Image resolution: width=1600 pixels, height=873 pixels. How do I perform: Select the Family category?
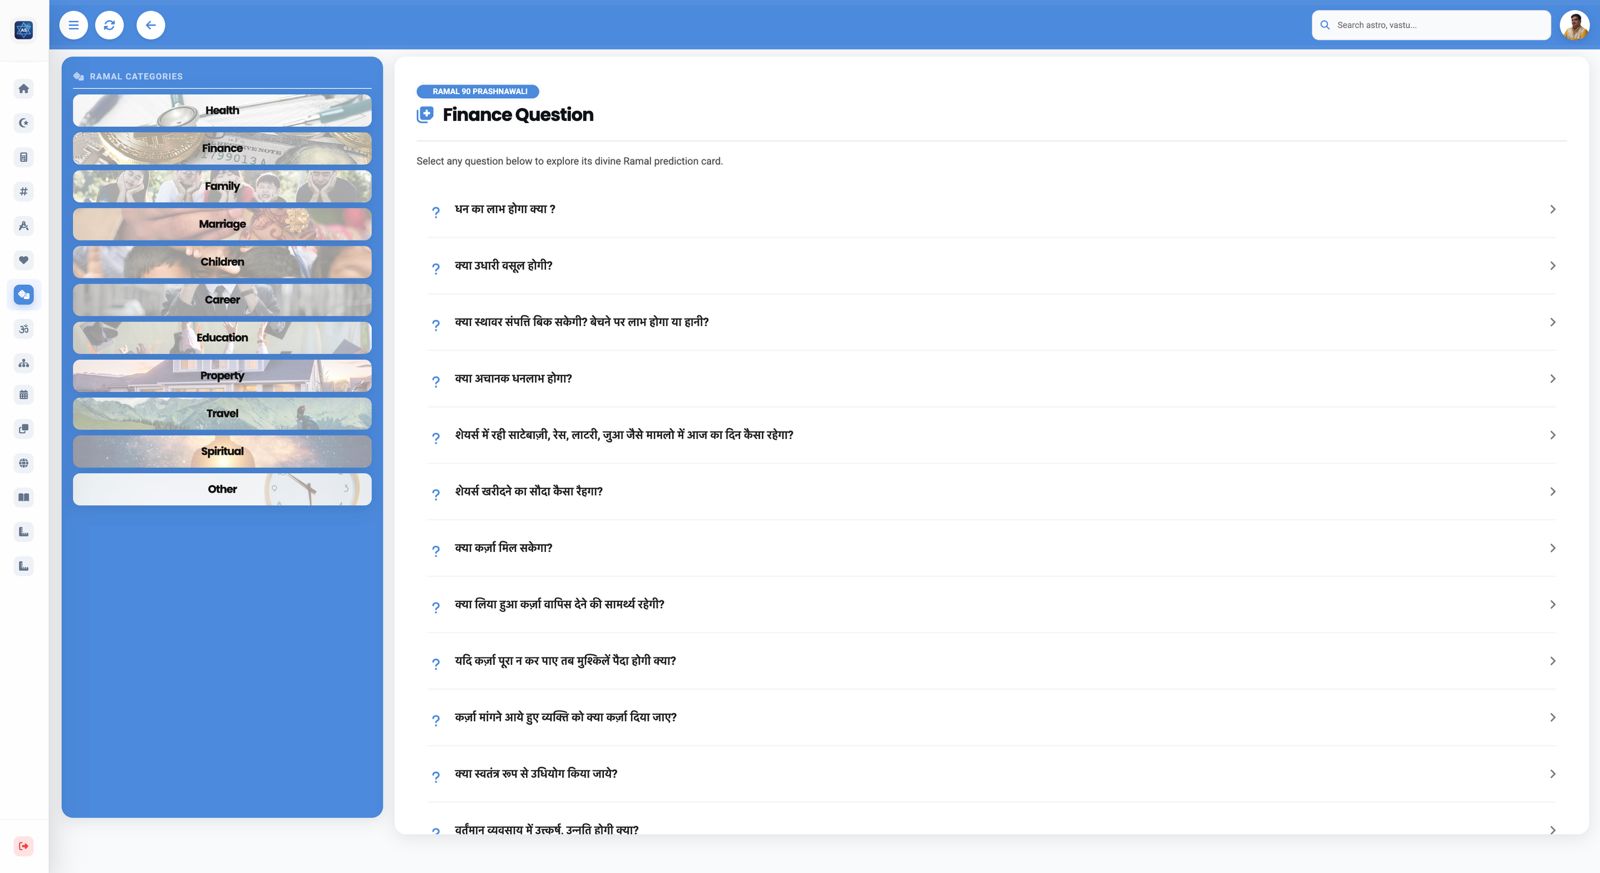click(222, 187)
